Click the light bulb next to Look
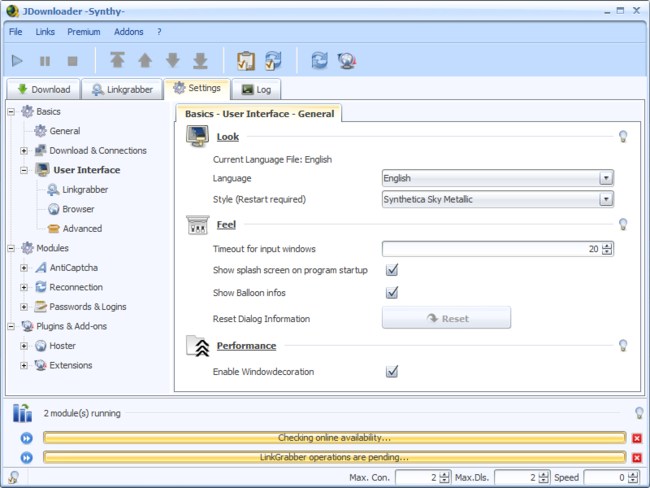Viewport: 650px width, 488px height. point(623,136)
